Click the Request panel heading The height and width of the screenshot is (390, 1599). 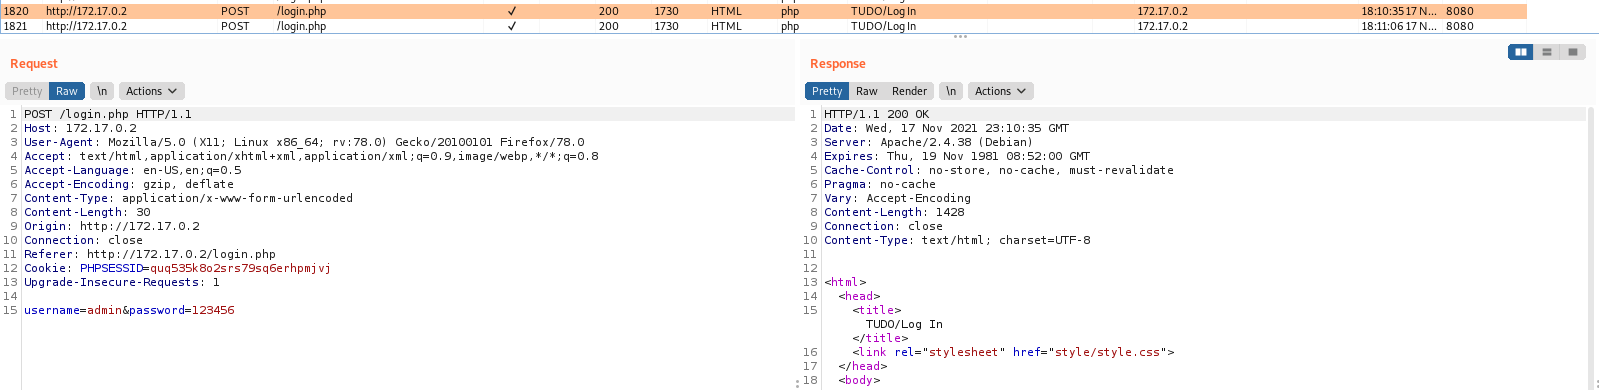point(34,64)
